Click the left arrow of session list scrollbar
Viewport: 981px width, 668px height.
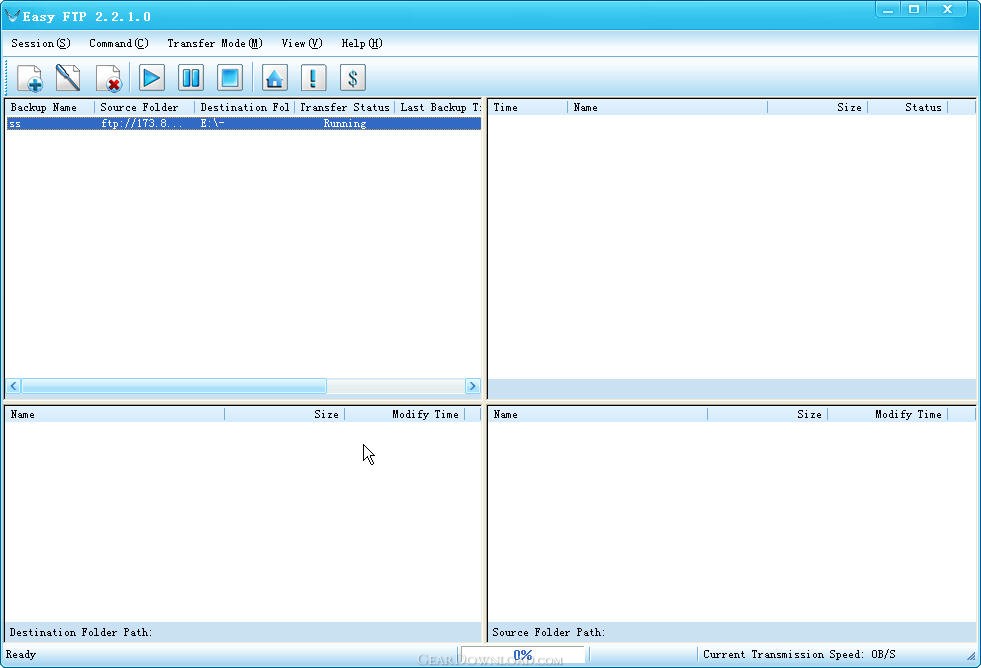(13, 386)
